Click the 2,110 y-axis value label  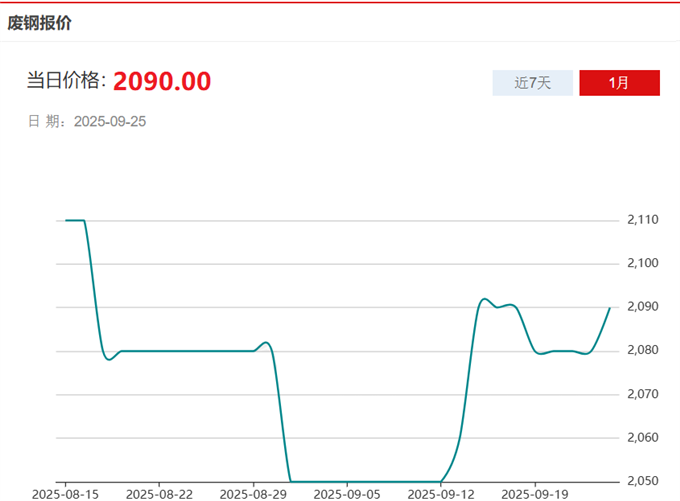coord(643,220)
